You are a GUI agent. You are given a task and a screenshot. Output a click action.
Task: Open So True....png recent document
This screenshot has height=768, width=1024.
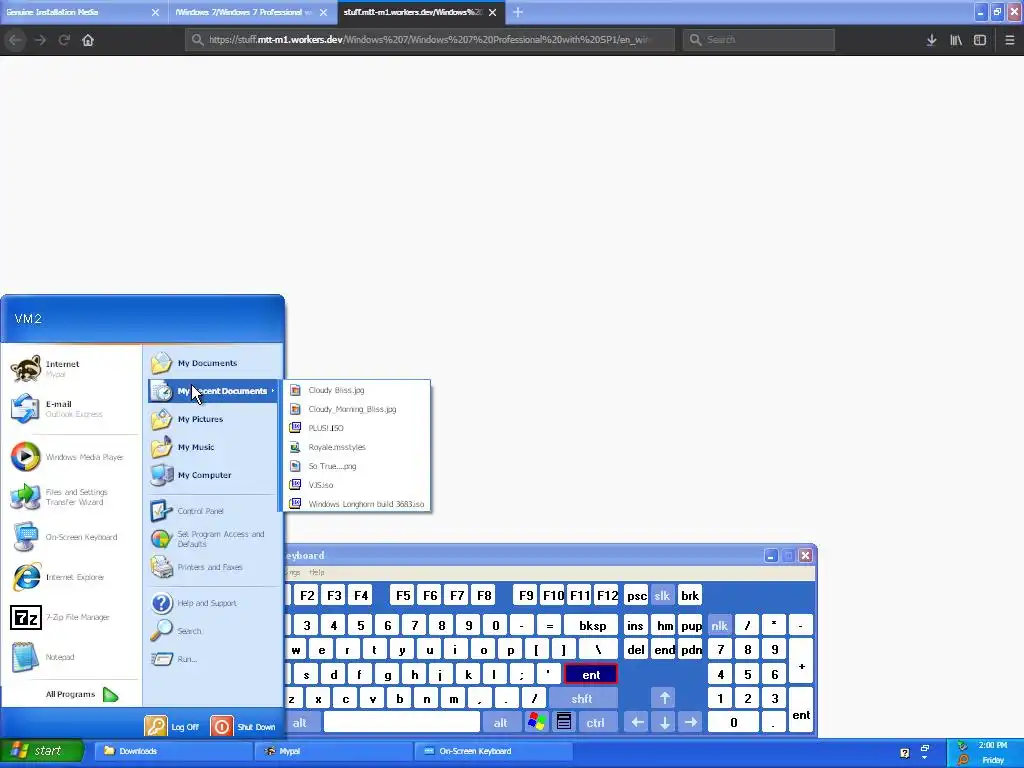point(357,466)
